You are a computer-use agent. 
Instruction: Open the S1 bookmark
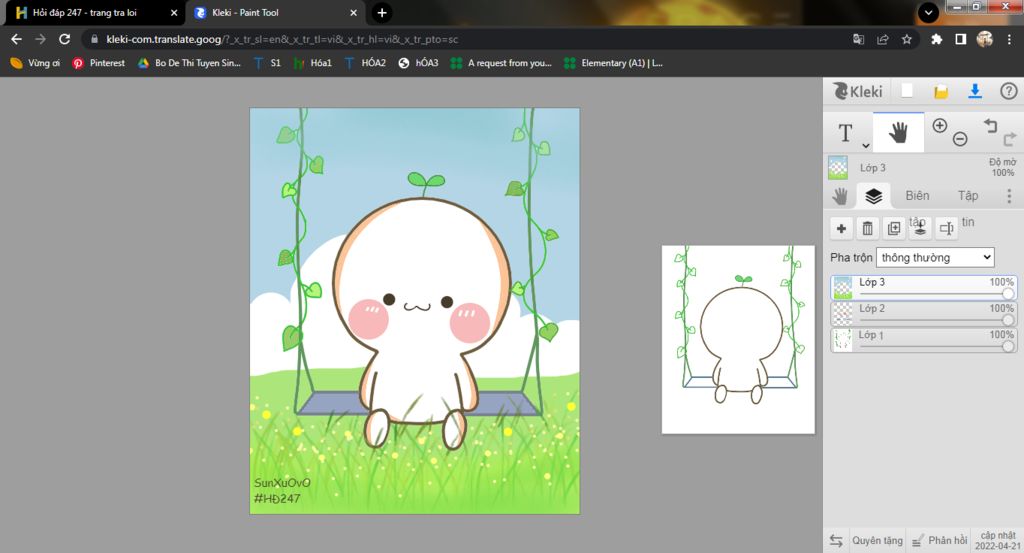click(x=267, y=63)
